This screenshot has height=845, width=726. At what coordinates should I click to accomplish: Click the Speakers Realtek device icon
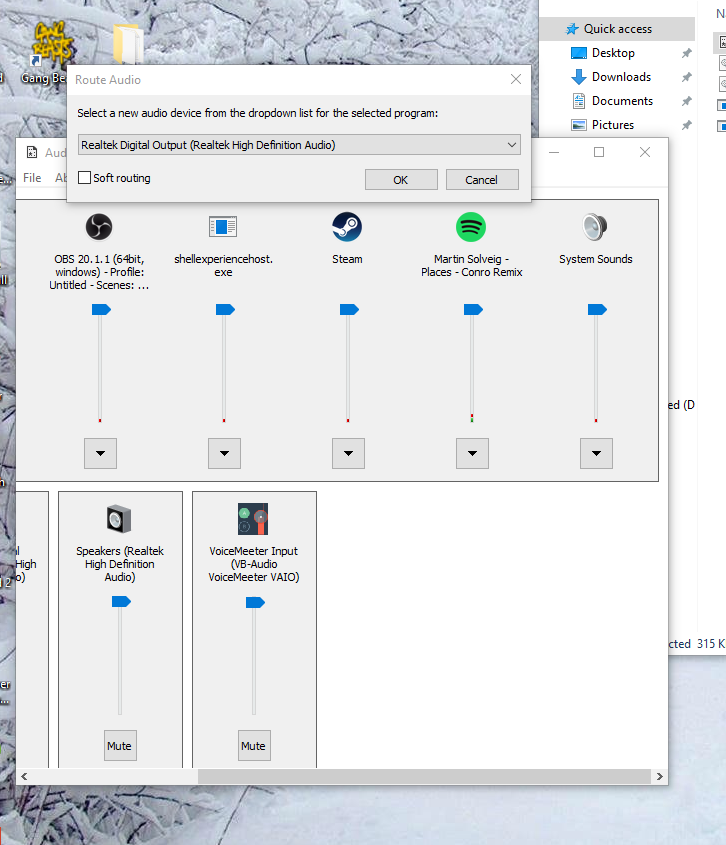coord(119,519)
